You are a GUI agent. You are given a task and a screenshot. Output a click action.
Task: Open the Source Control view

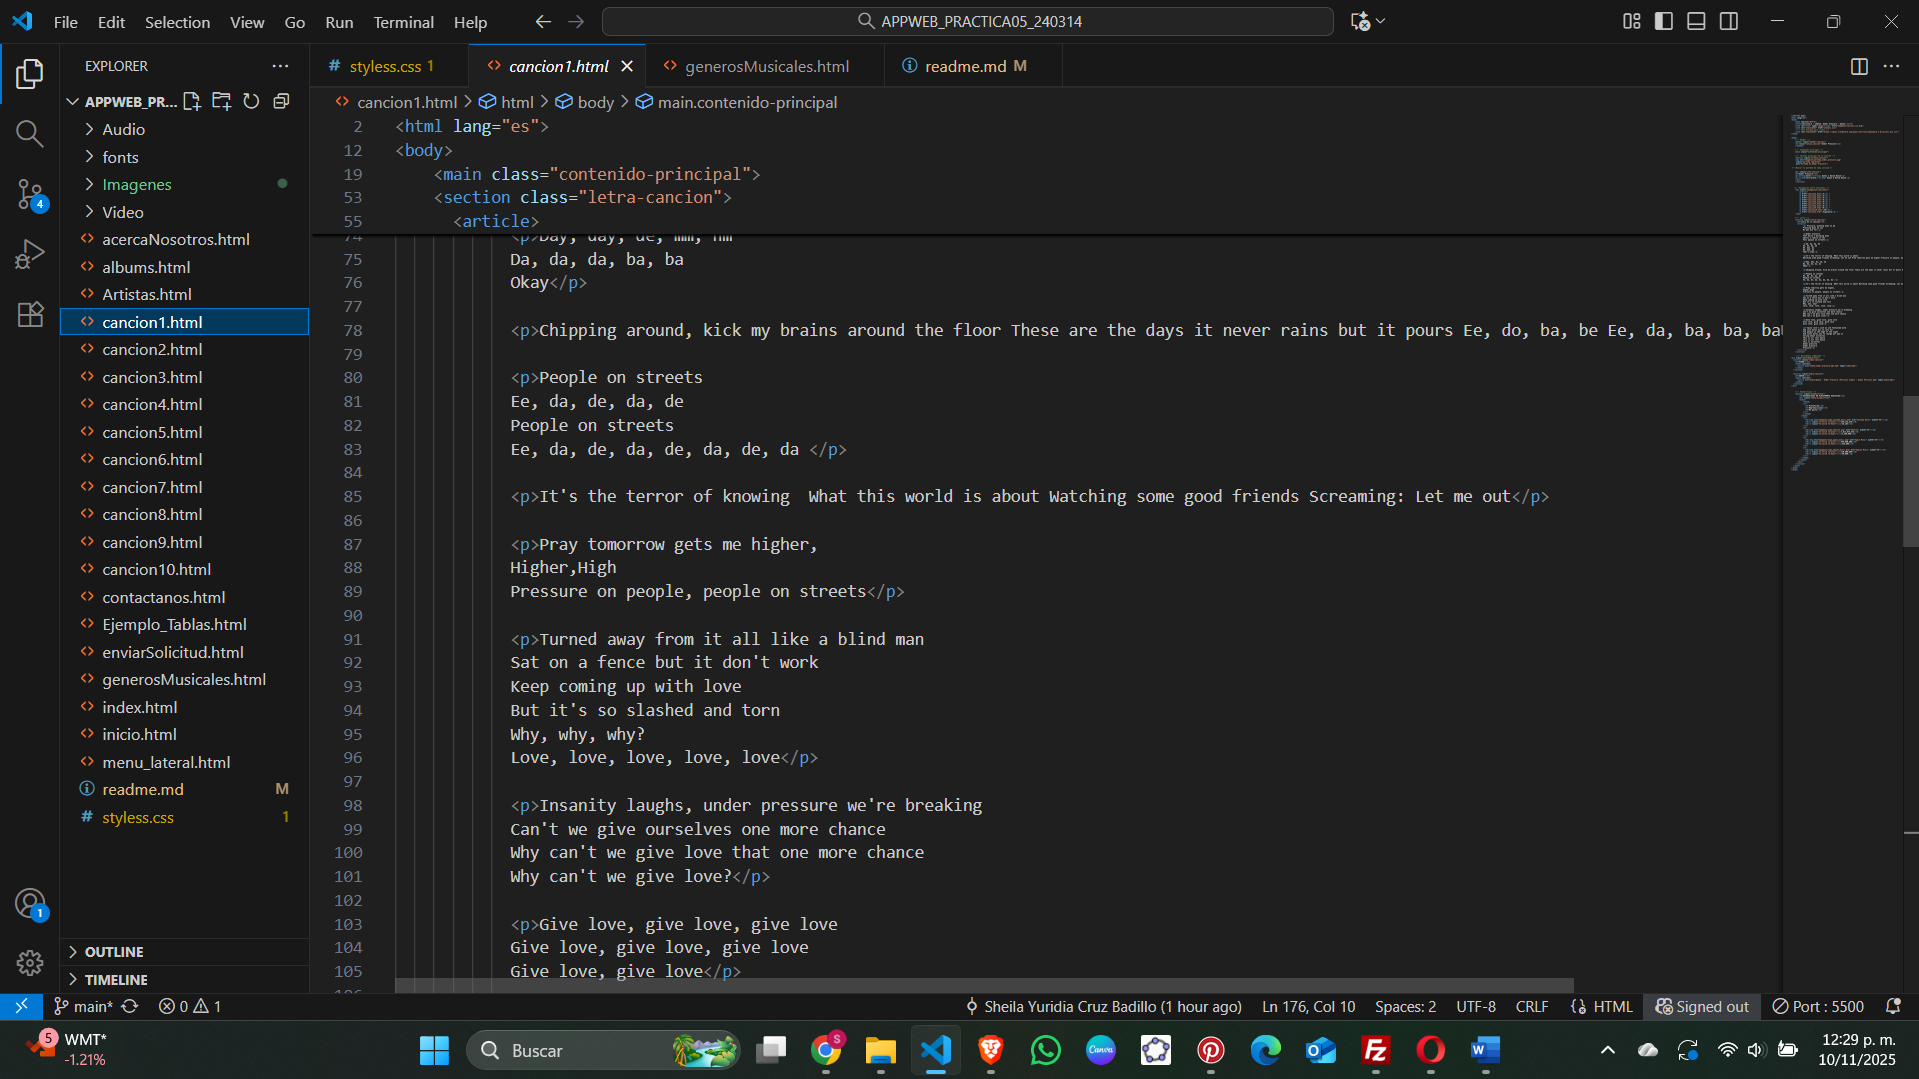coord(30,194)
